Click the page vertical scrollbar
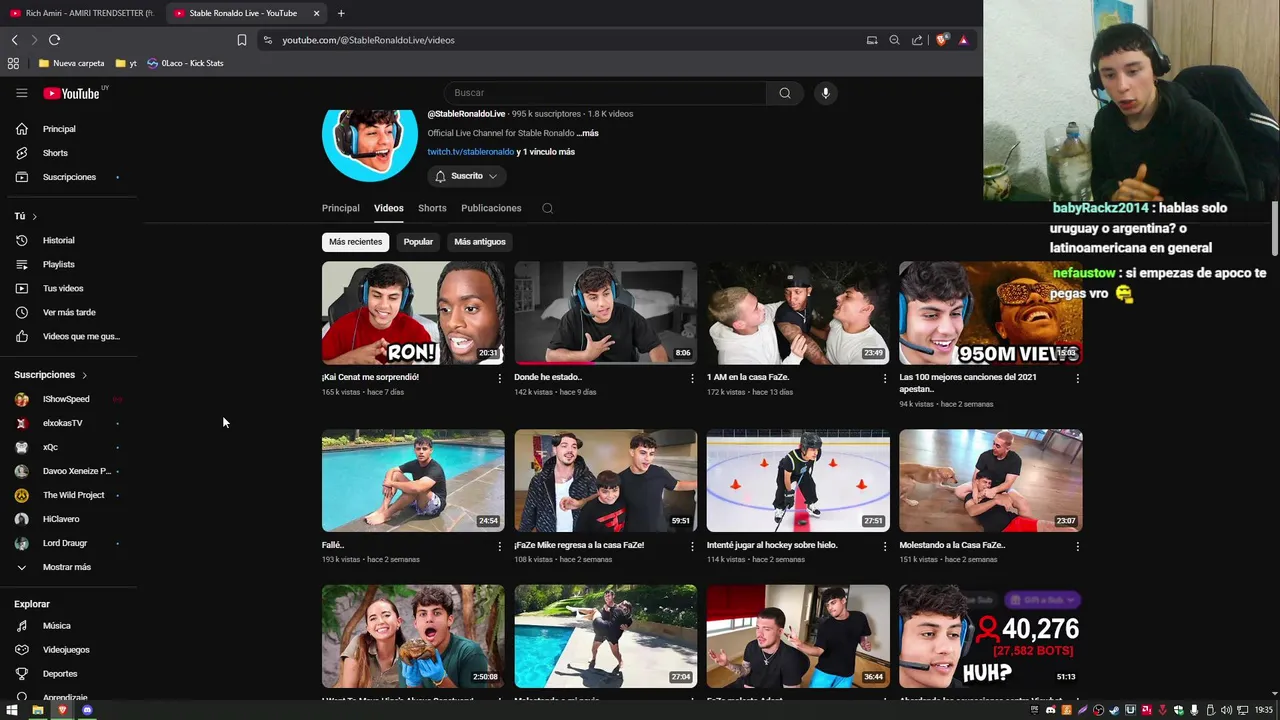The width and height of the screenshot is (1280, 720). click(x=1274, y=228)
